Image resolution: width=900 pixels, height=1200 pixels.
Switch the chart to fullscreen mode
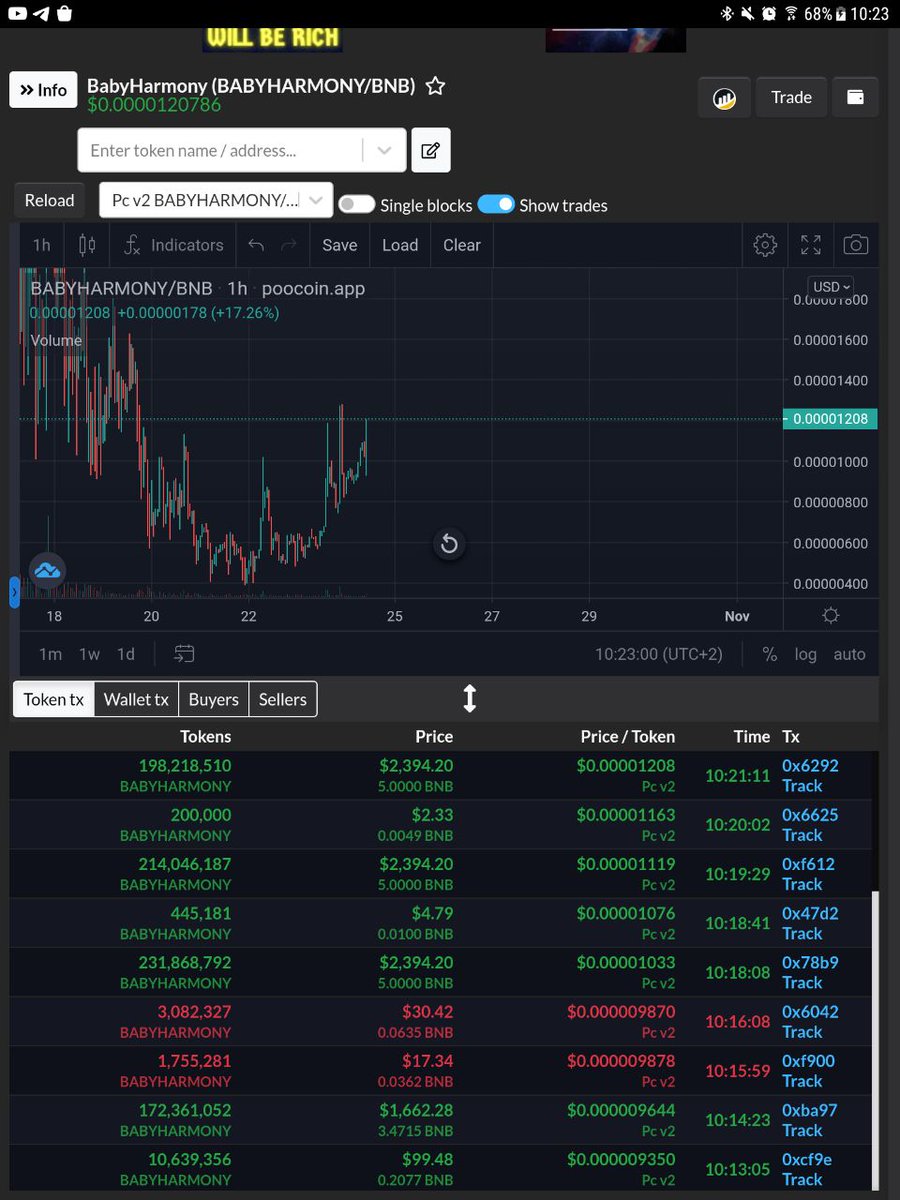point(811,245)
